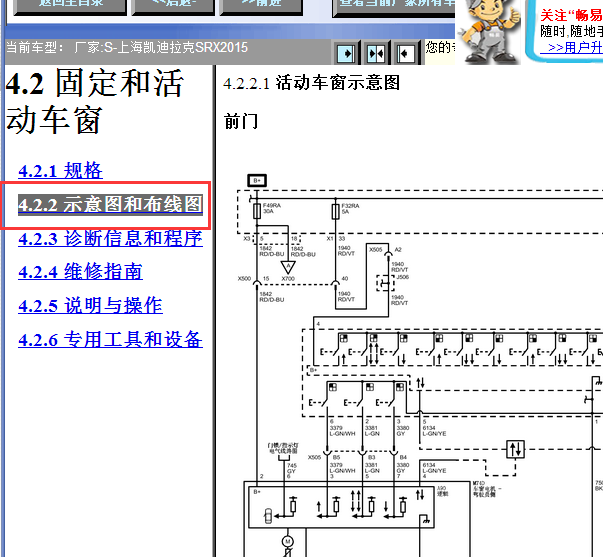Viewport: 603px width, 557px height.
Task: Click the 前门 subheading
Action: [240, 121]
